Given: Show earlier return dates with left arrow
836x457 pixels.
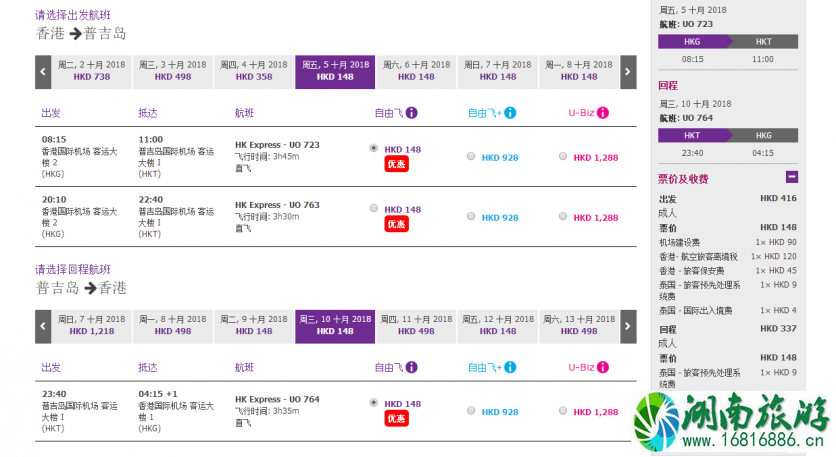Looking at the screenshot, I should (x=43, y=326).
